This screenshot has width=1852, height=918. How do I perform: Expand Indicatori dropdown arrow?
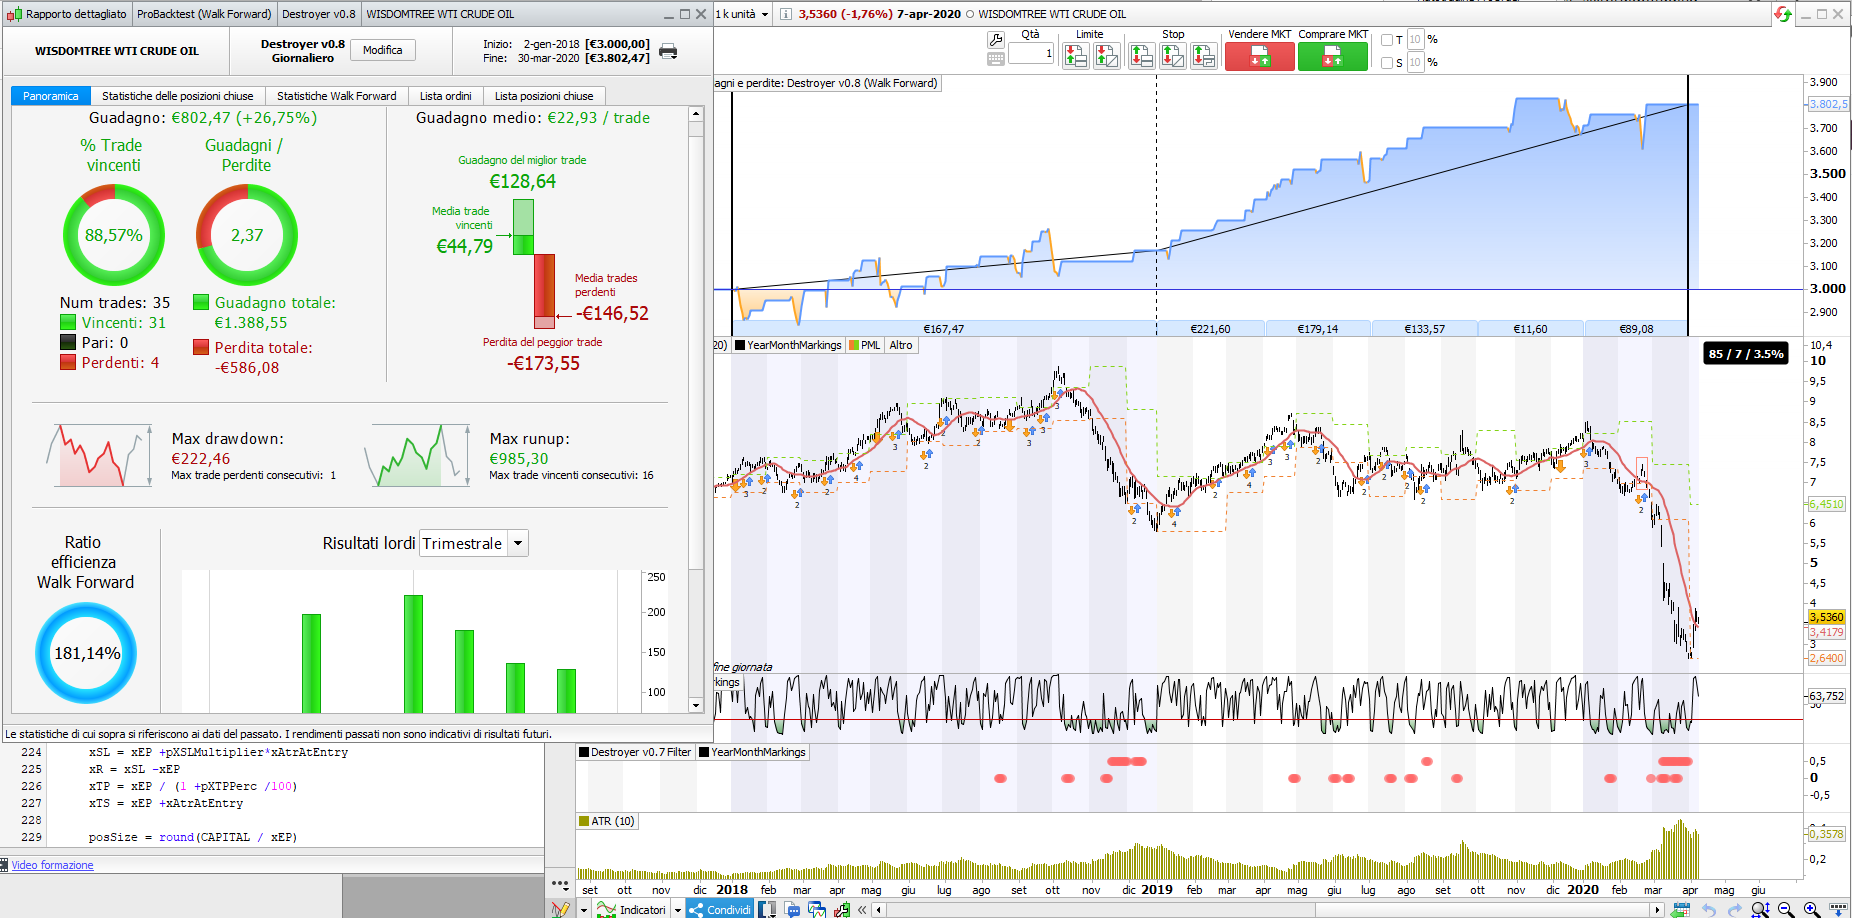point(677,909)
